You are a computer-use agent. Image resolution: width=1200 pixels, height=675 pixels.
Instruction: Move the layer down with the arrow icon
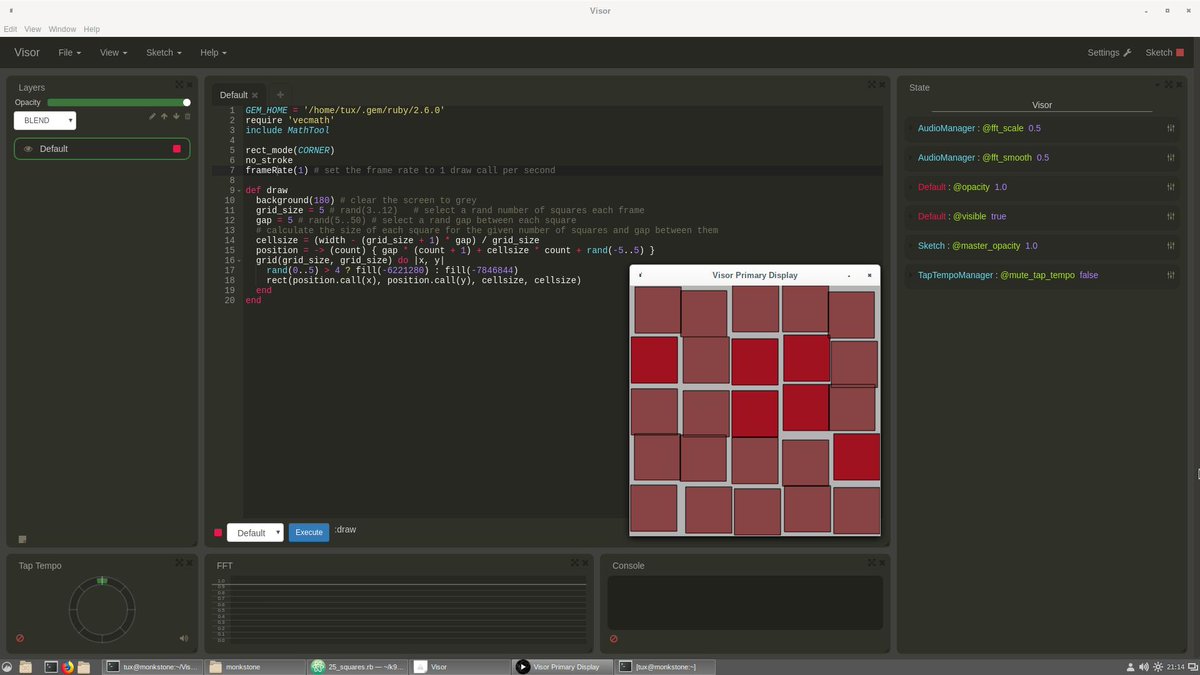[176, 116]
